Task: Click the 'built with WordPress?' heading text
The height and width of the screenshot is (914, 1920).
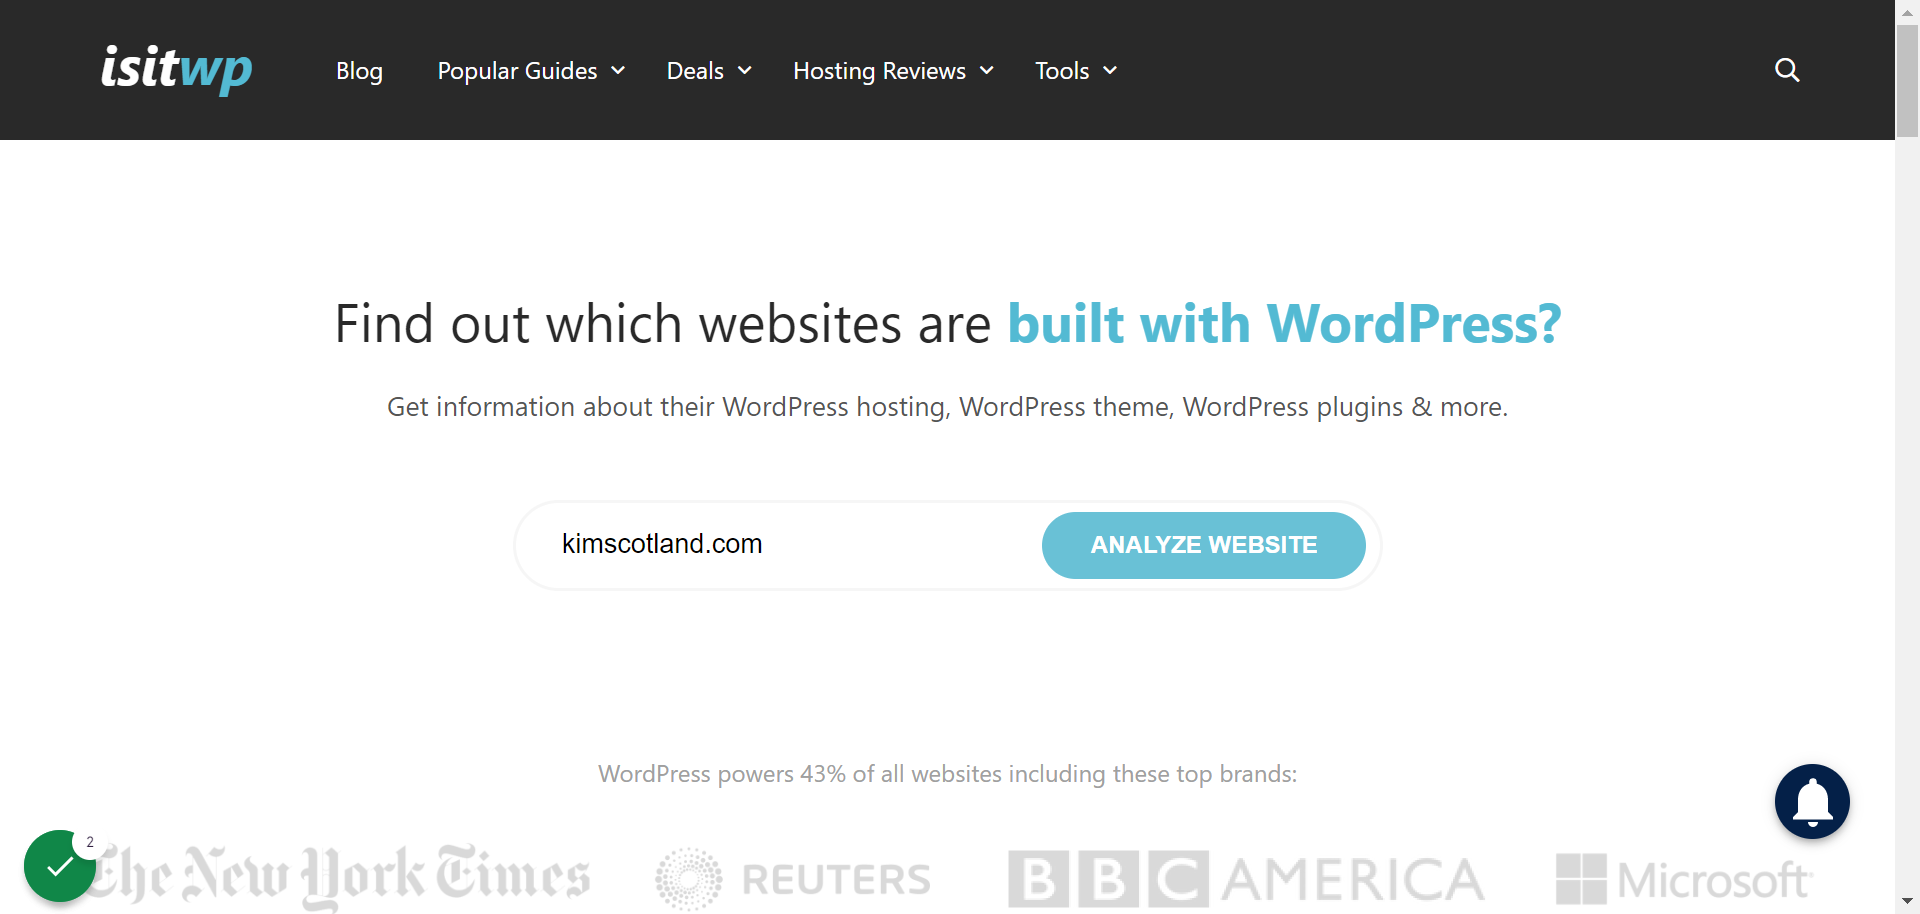Action: tap(1284, 324)
